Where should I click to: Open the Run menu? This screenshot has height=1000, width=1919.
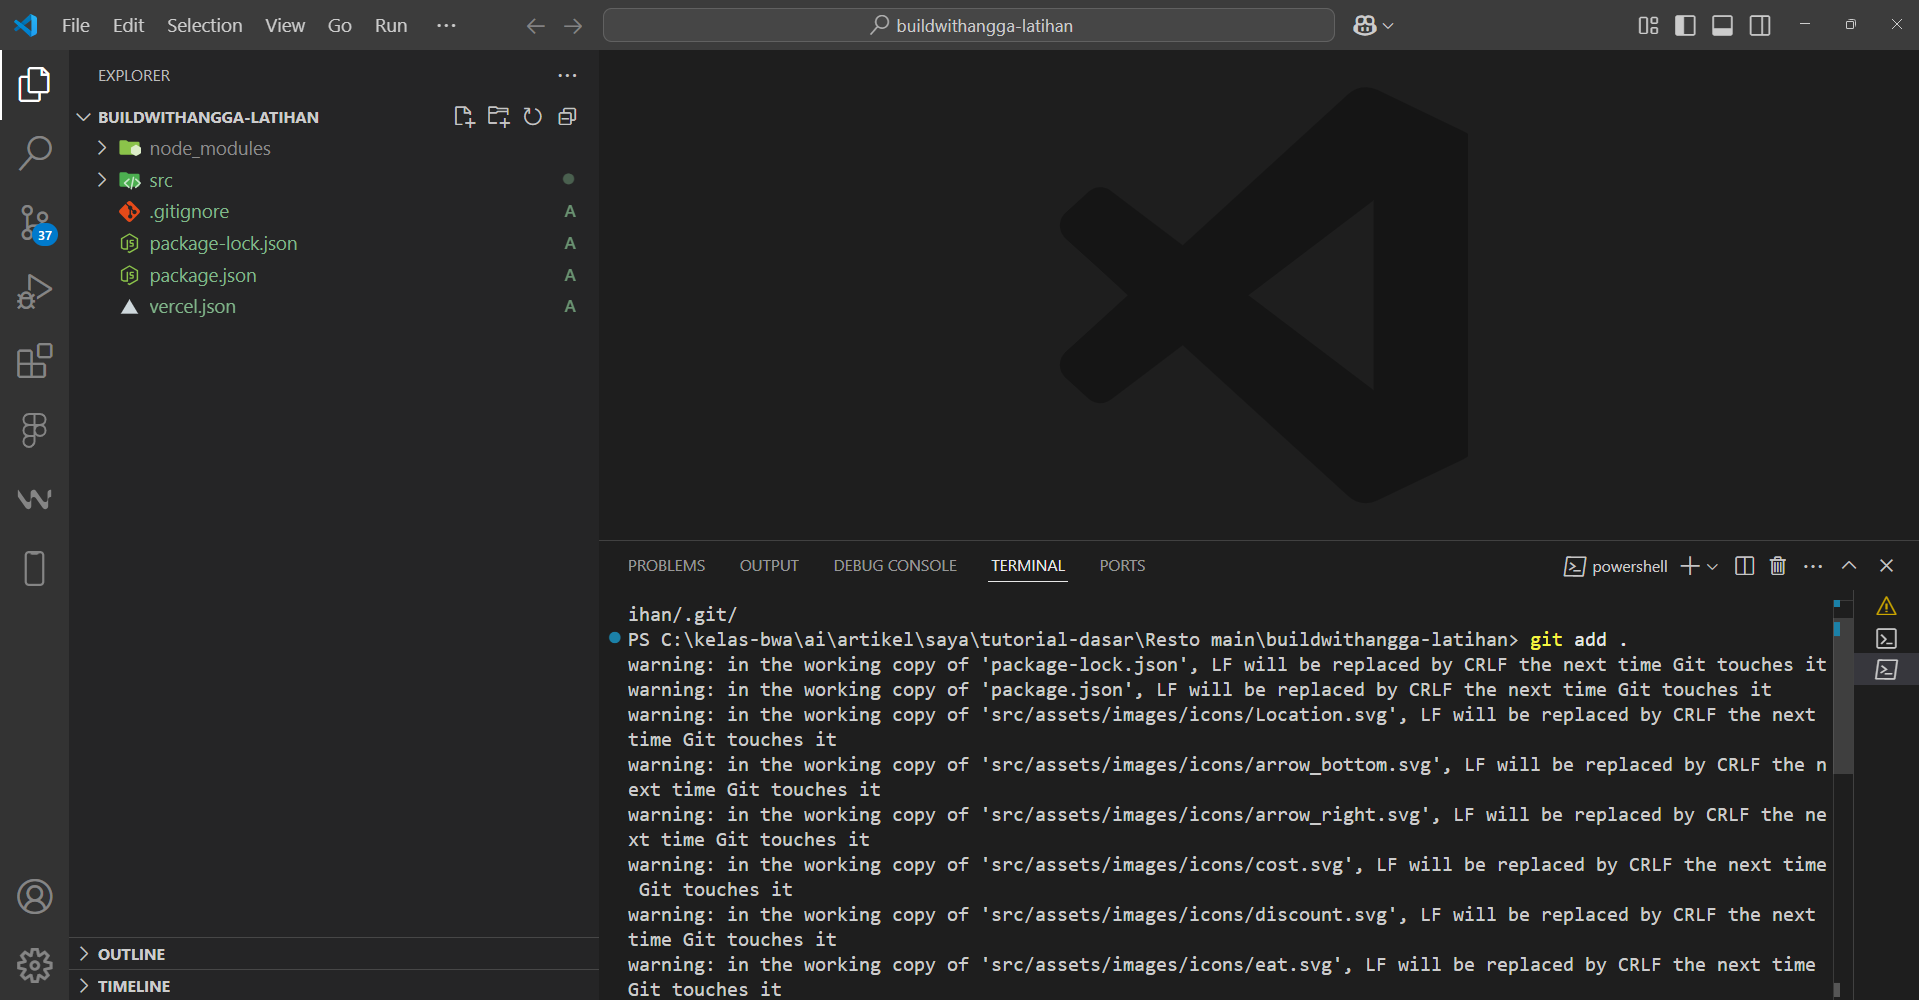391,26
